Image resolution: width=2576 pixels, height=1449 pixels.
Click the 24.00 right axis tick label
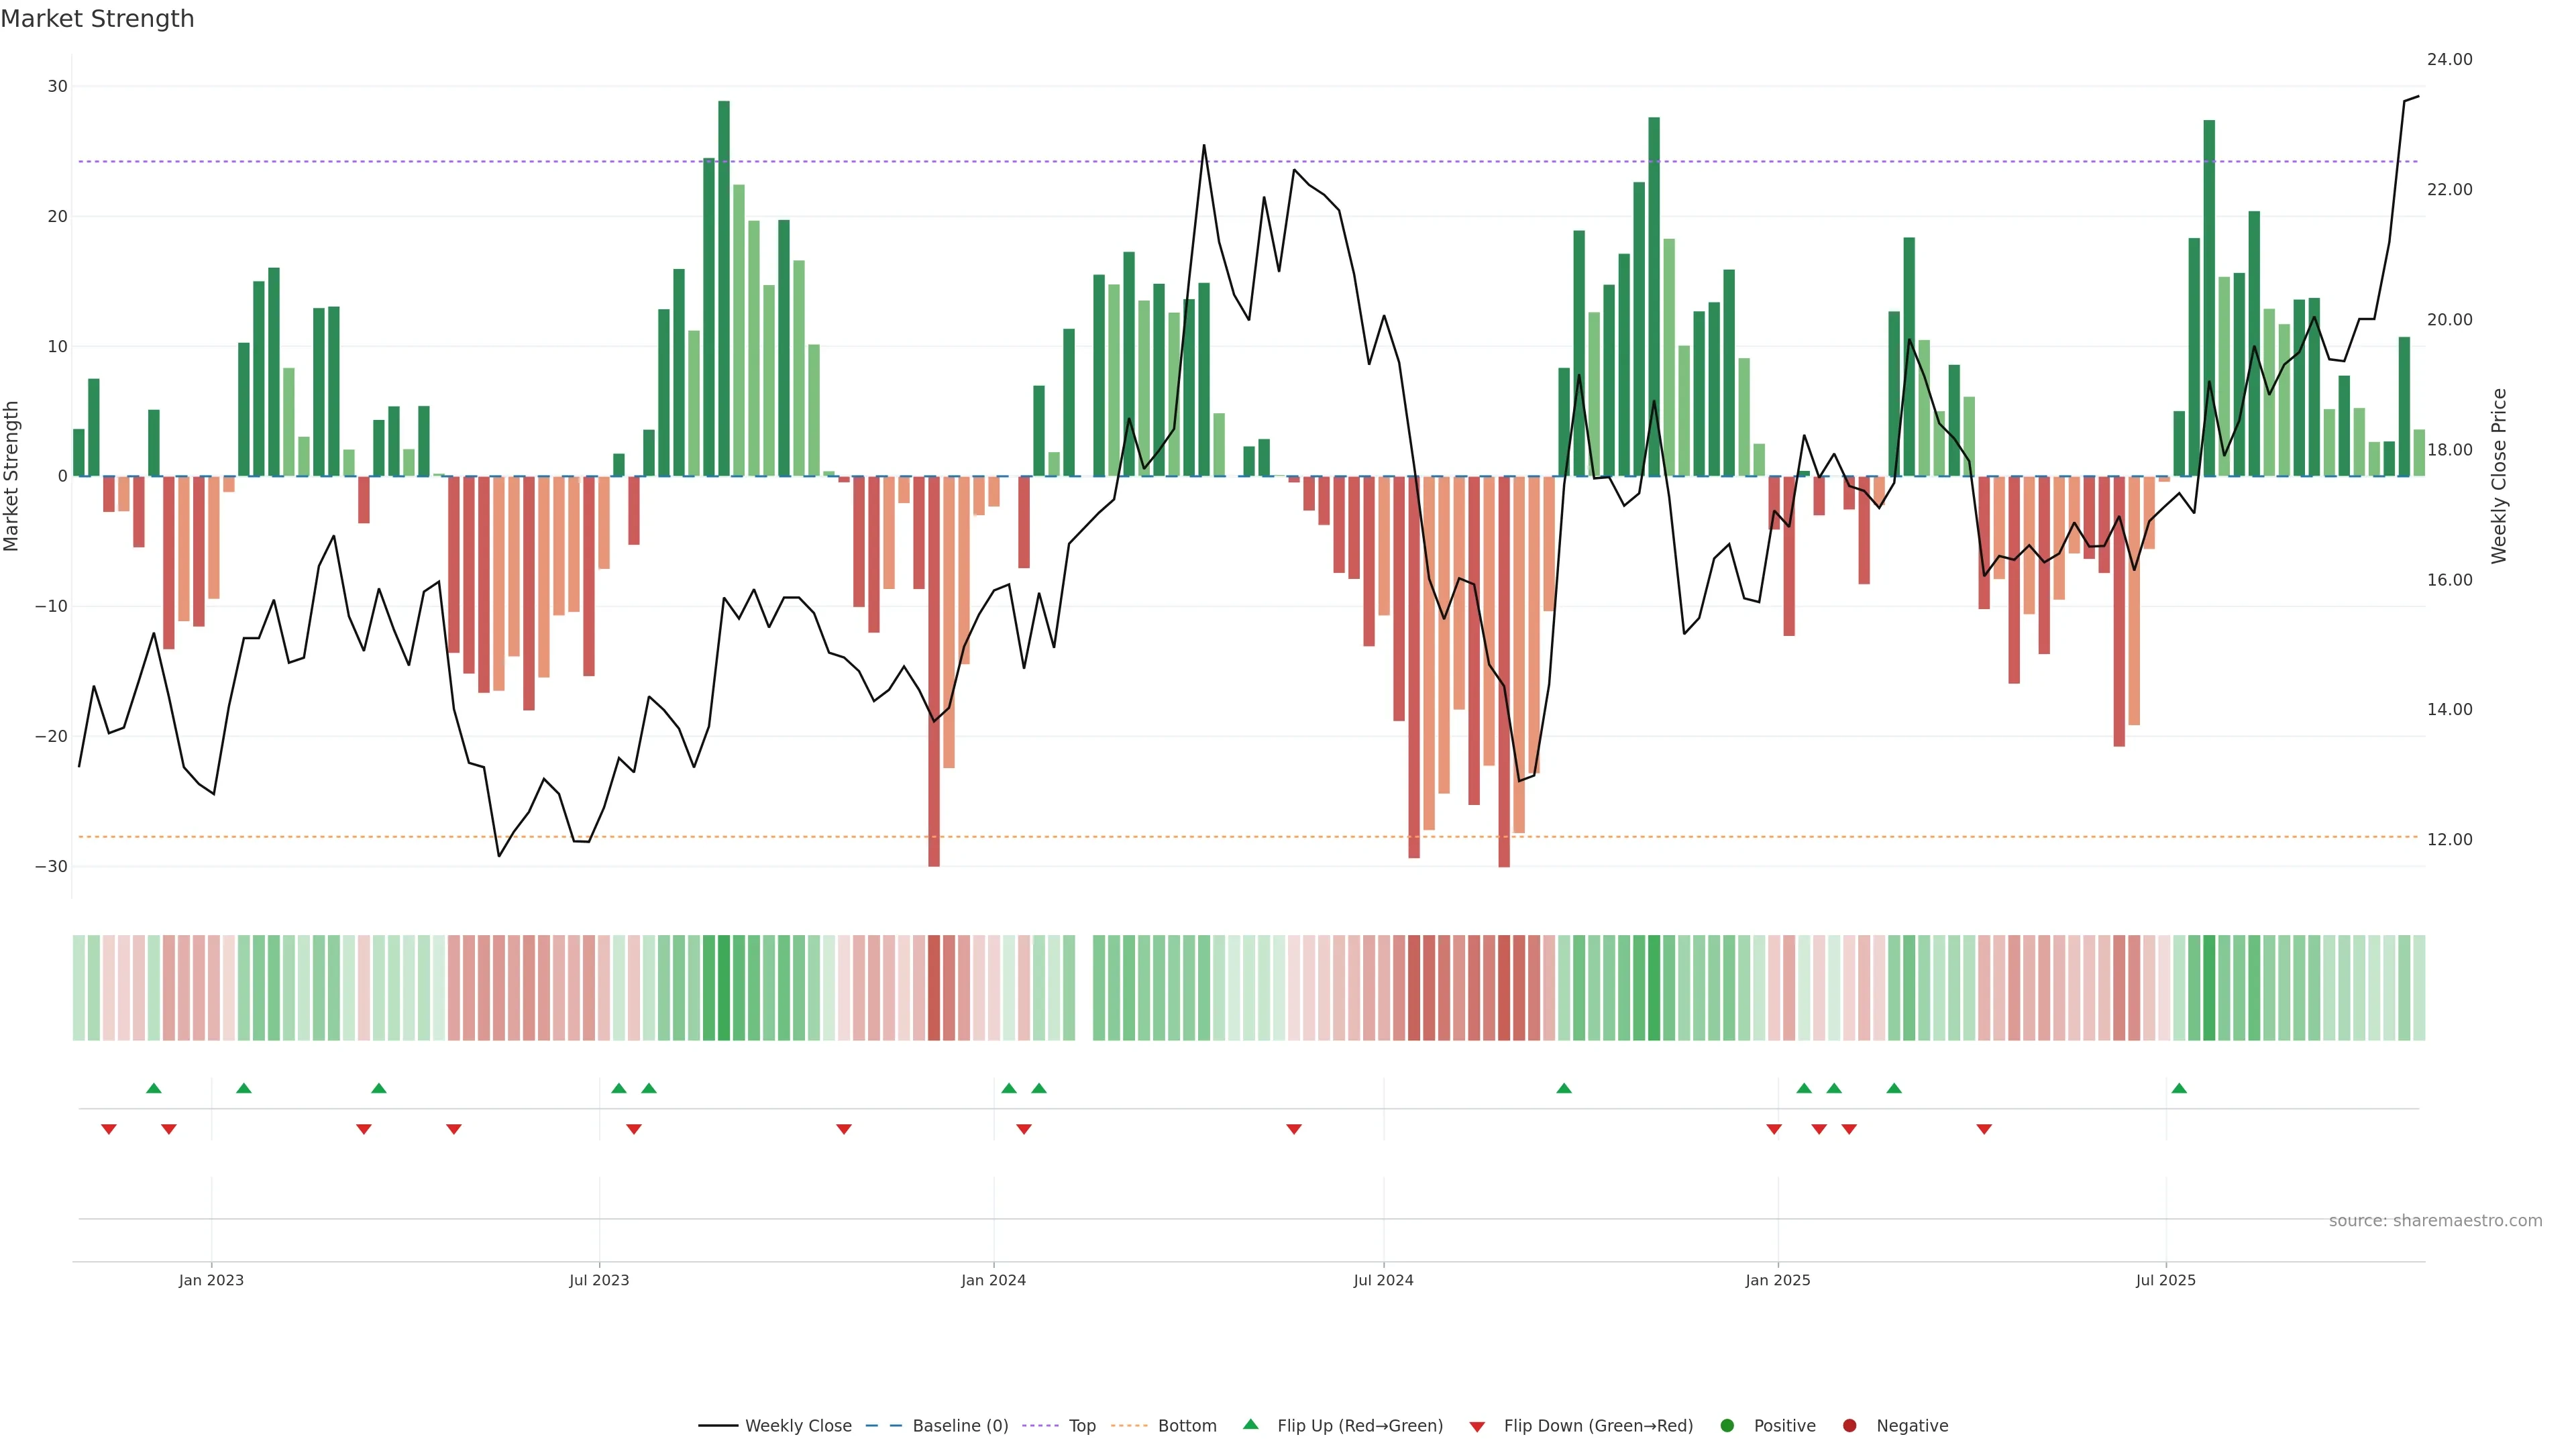2449,60
